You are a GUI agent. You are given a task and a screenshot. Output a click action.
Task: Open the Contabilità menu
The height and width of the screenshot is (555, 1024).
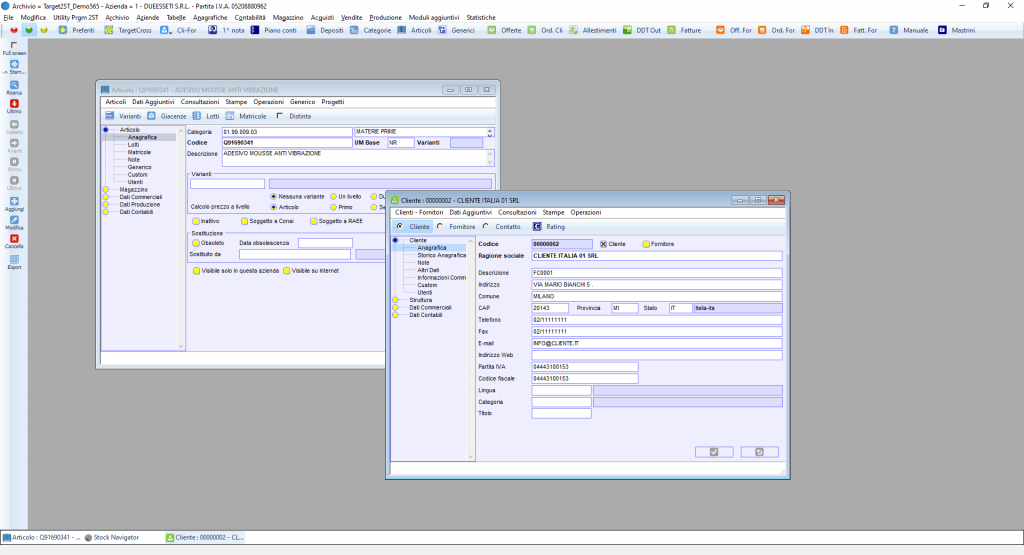(x=250, y=18)
